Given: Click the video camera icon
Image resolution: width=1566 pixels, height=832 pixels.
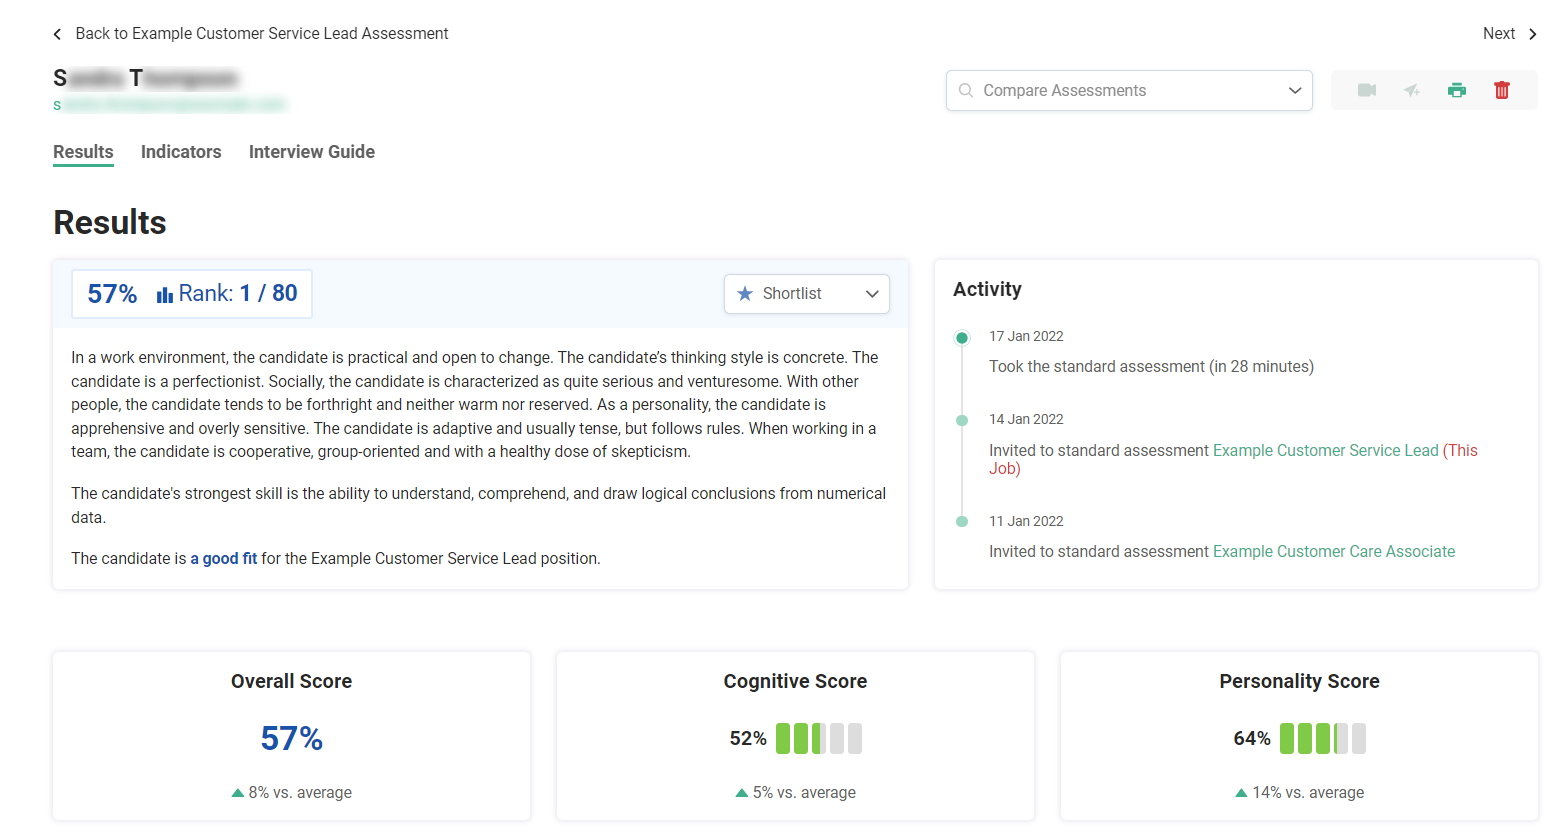Looking at the screenshot, I should 1366,89.
